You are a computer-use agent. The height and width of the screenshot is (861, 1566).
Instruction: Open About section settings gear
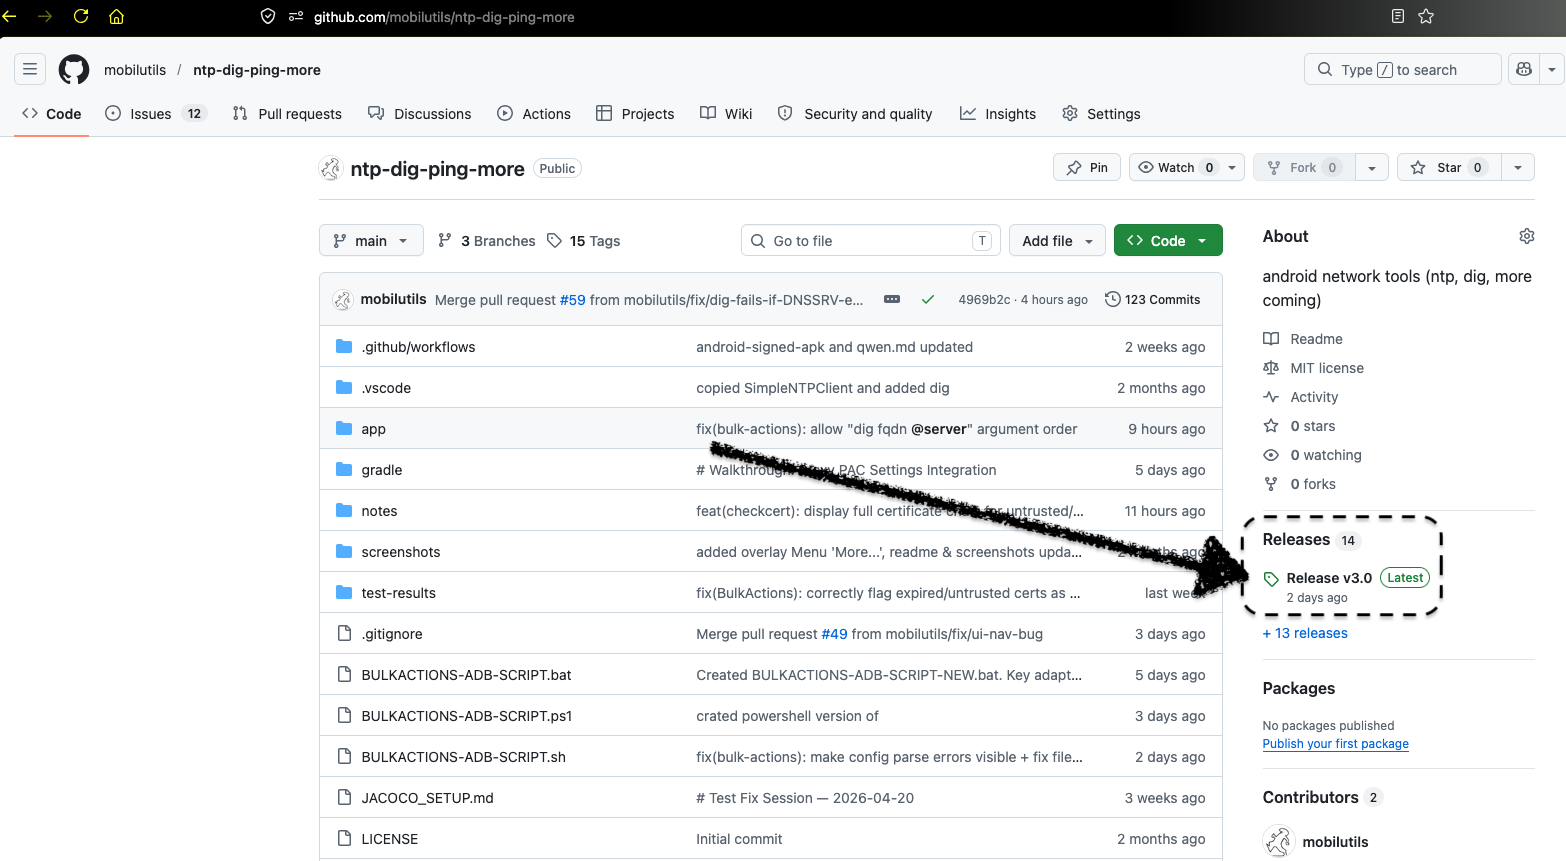coord(1526,236)
